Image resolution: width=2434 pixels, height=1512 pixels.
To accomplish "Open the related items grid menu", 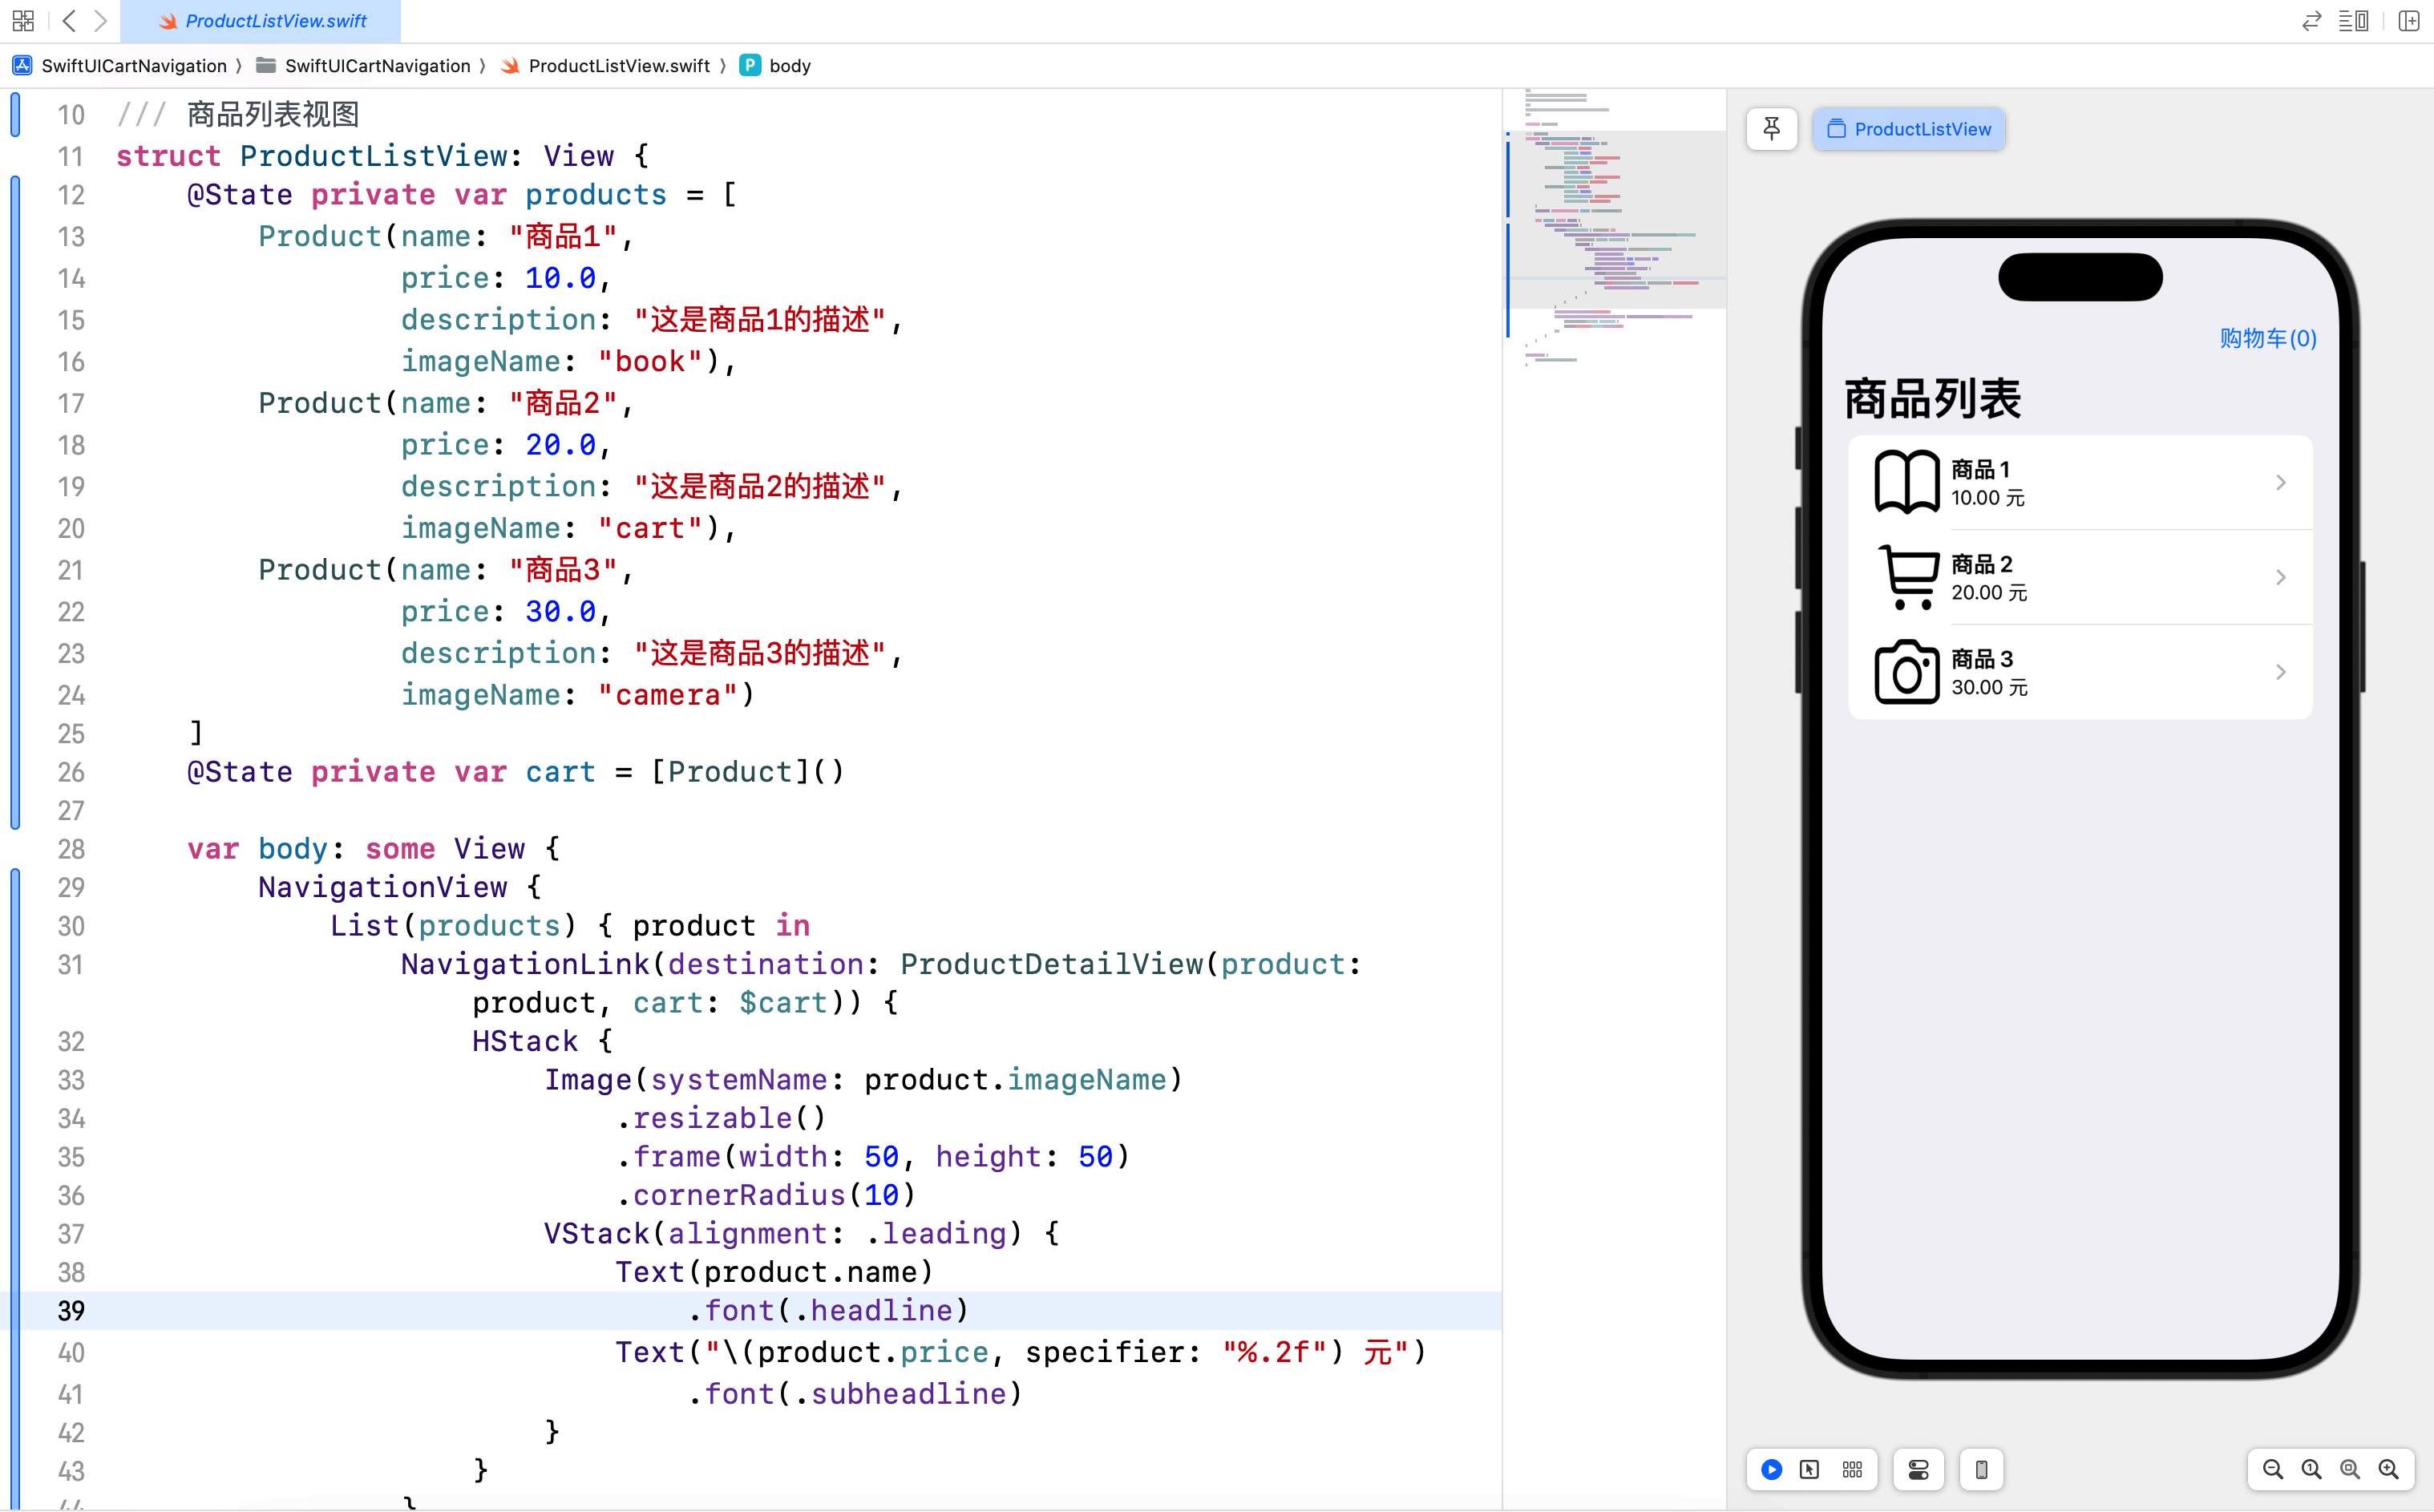I will (x=23, y=20).
